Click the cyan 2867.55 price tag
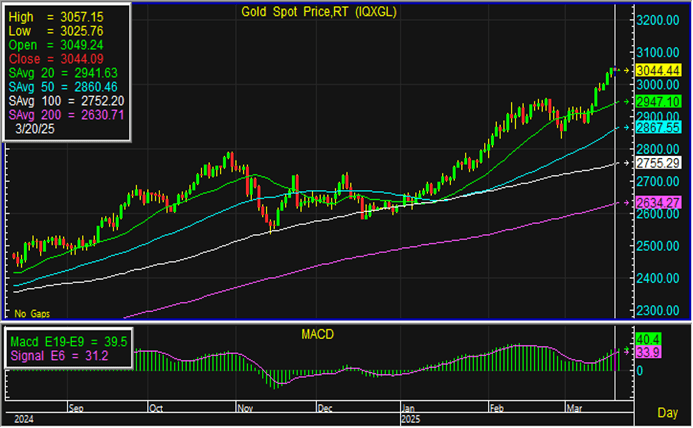693x428 pixels. coord(656,128)
